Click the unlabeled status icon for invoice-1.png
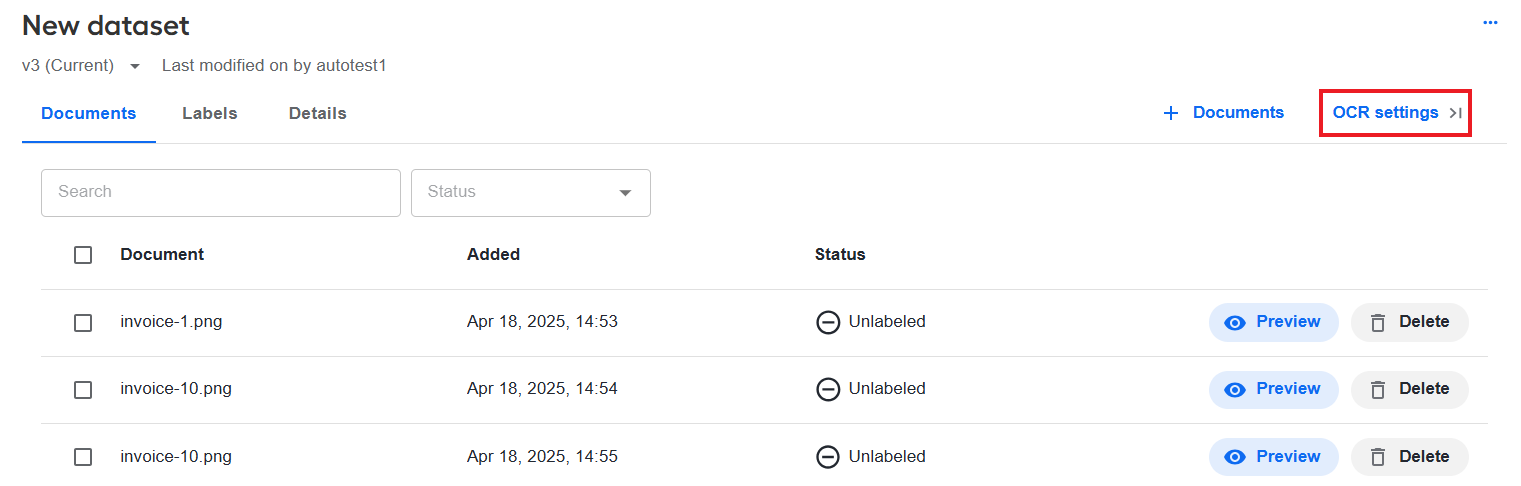This screenshot has width=1521, height=486. click(x=828, y=322)
